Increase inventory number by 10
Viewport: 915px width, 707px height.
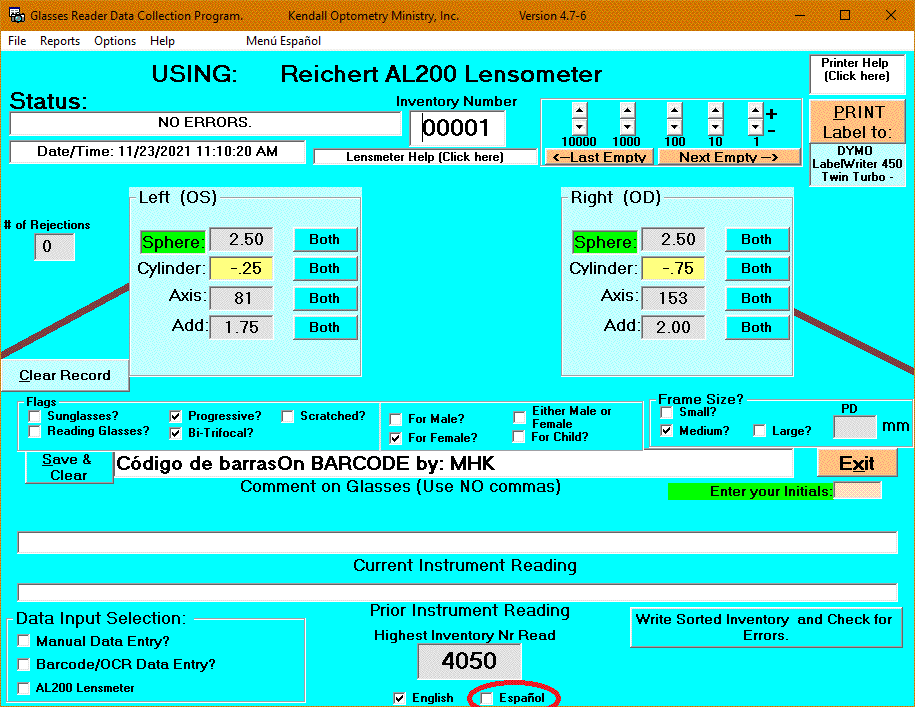(x=715, y=110)
